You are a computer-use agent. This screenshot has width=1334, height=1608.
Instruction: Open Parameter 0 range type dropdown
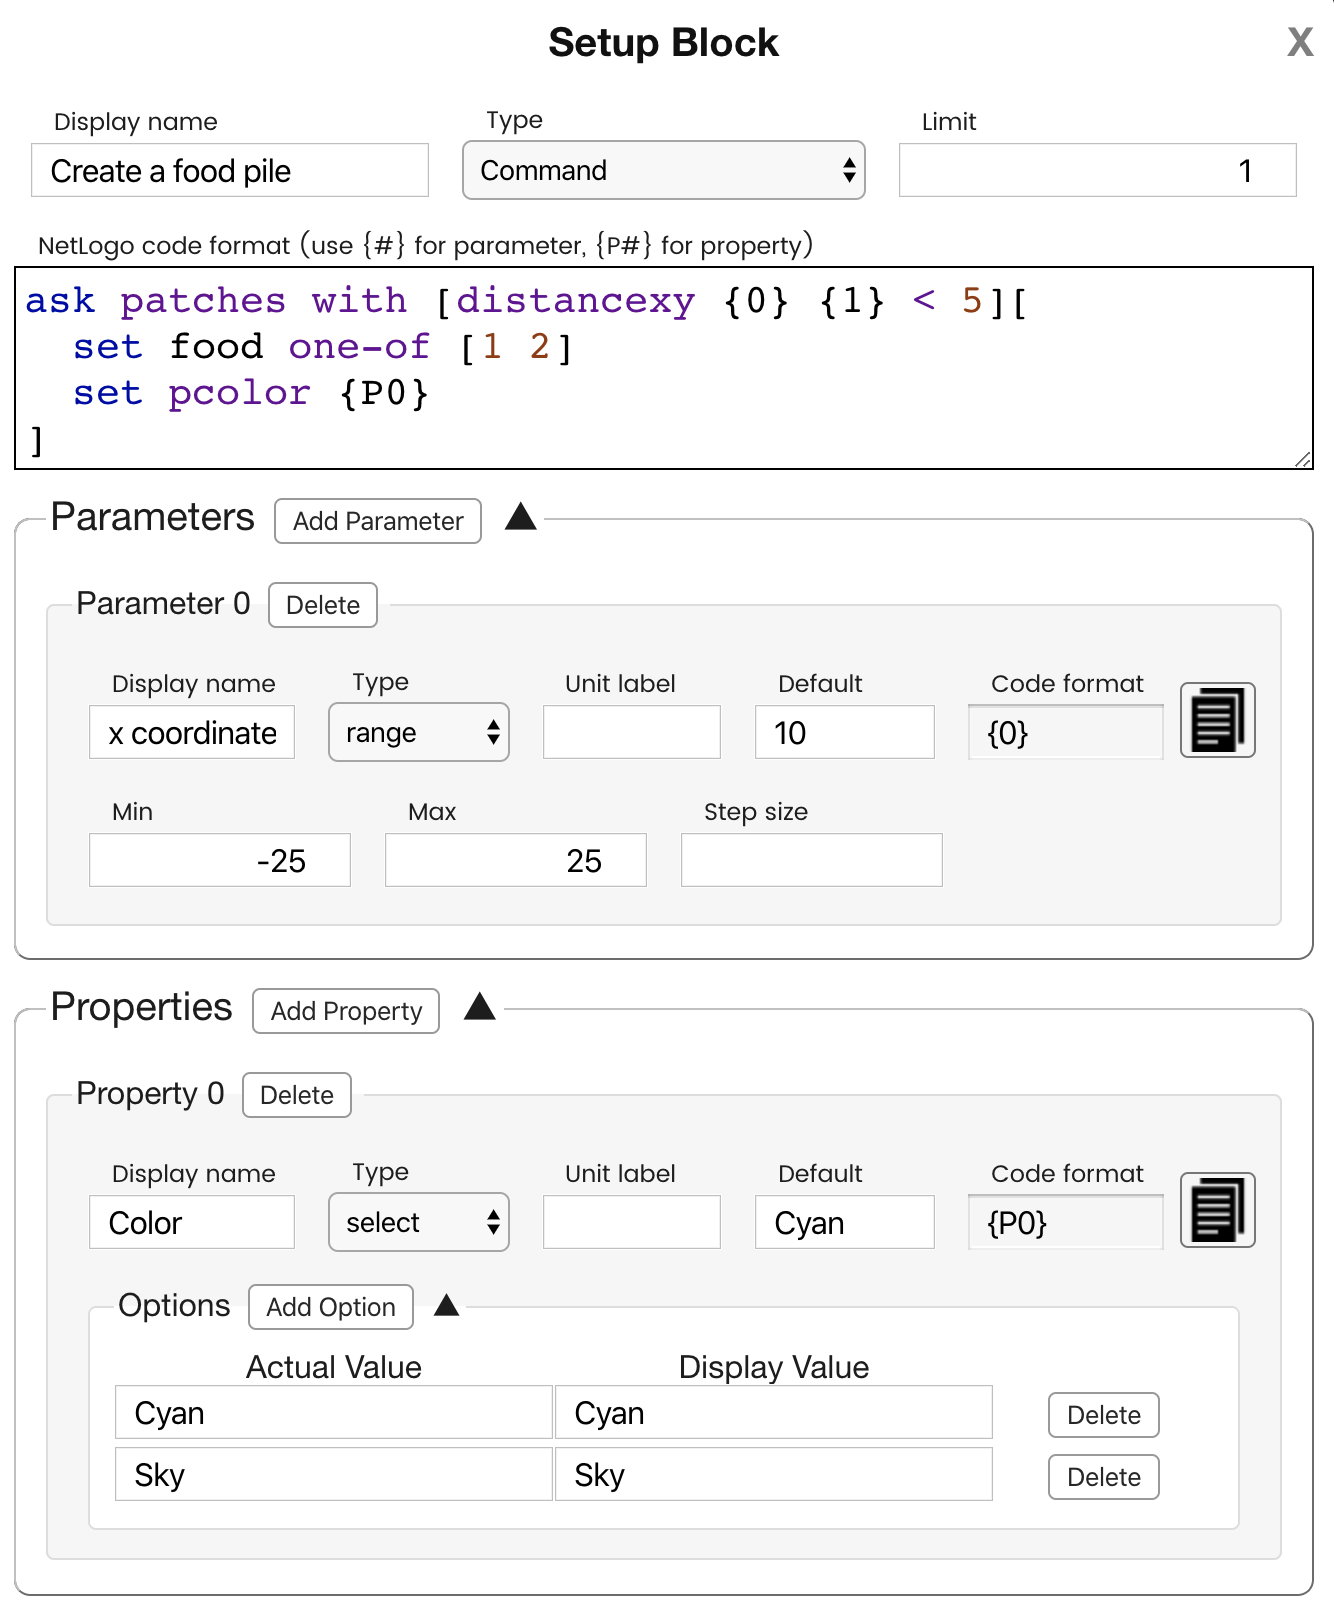(x=419, y=732)
